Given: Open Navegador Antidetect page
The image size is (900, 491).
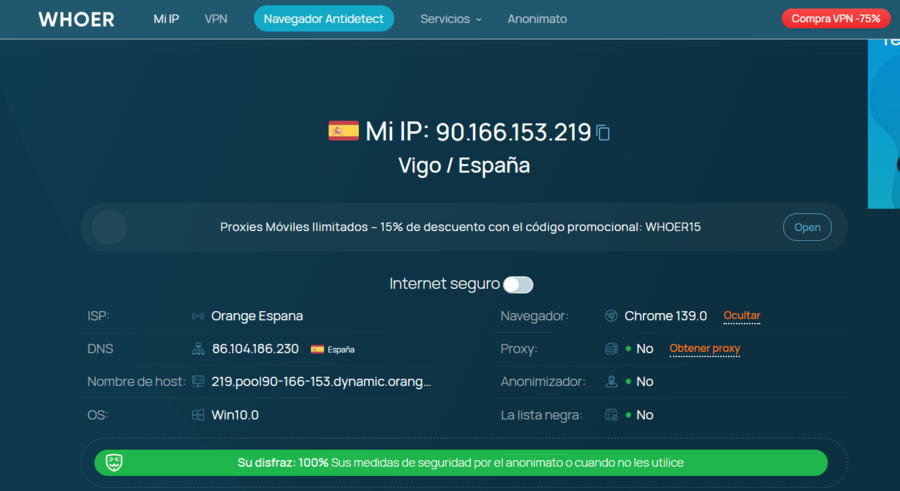Looking at the screenshot, I should (323, 19).
